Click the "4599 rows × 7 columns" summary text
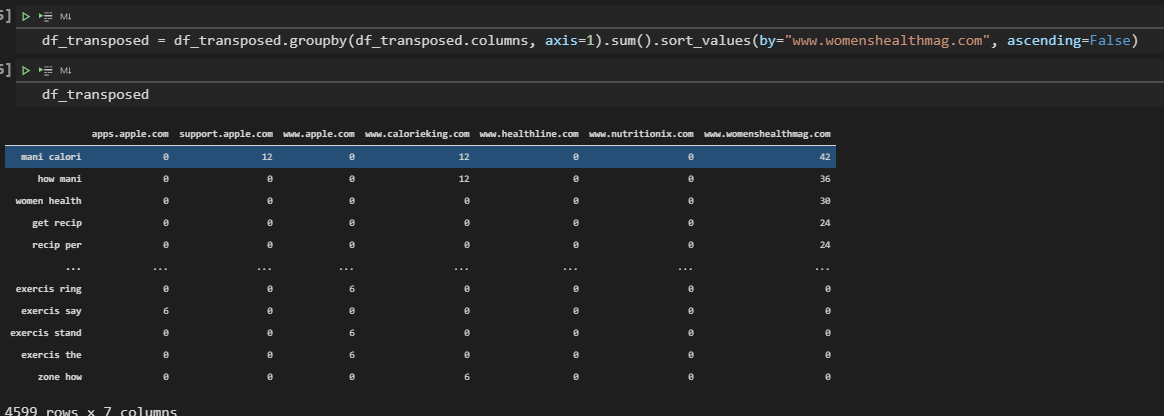 [x=91, y=411]
